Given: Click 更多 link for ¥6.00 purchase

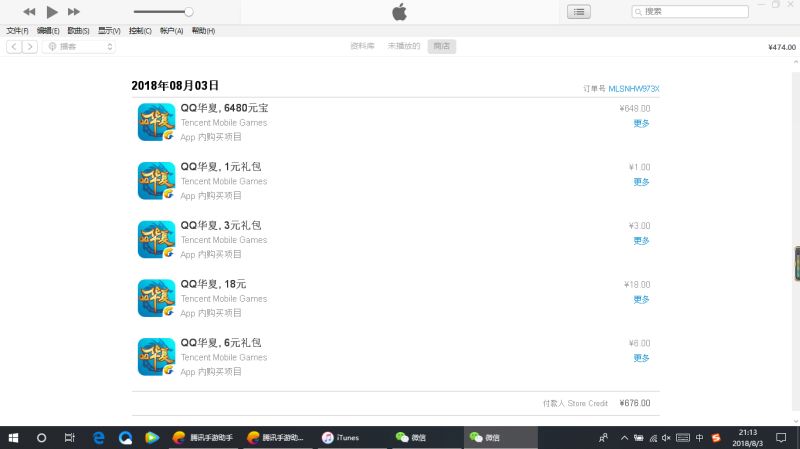Looking at the screenshot, I should point(641,358).
